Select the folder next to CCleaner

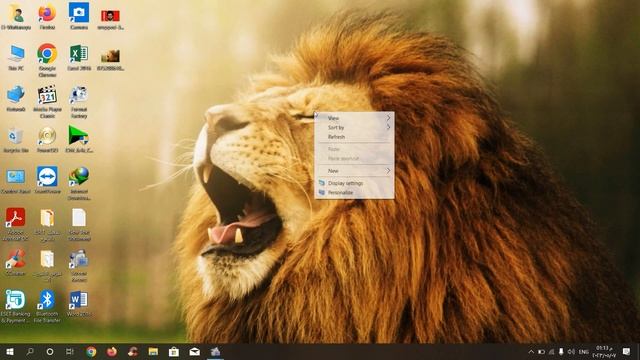coord(47,265)
